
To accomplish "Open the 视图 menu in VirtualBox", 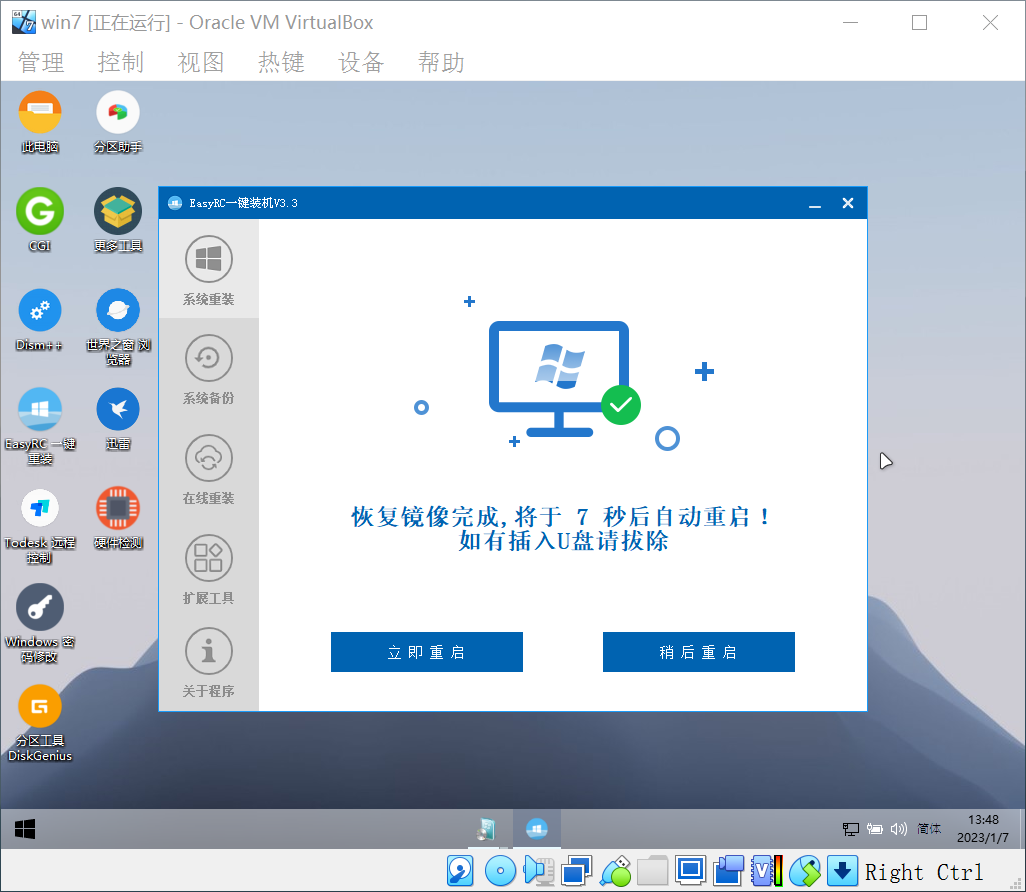I will click(x=201, y=62).
